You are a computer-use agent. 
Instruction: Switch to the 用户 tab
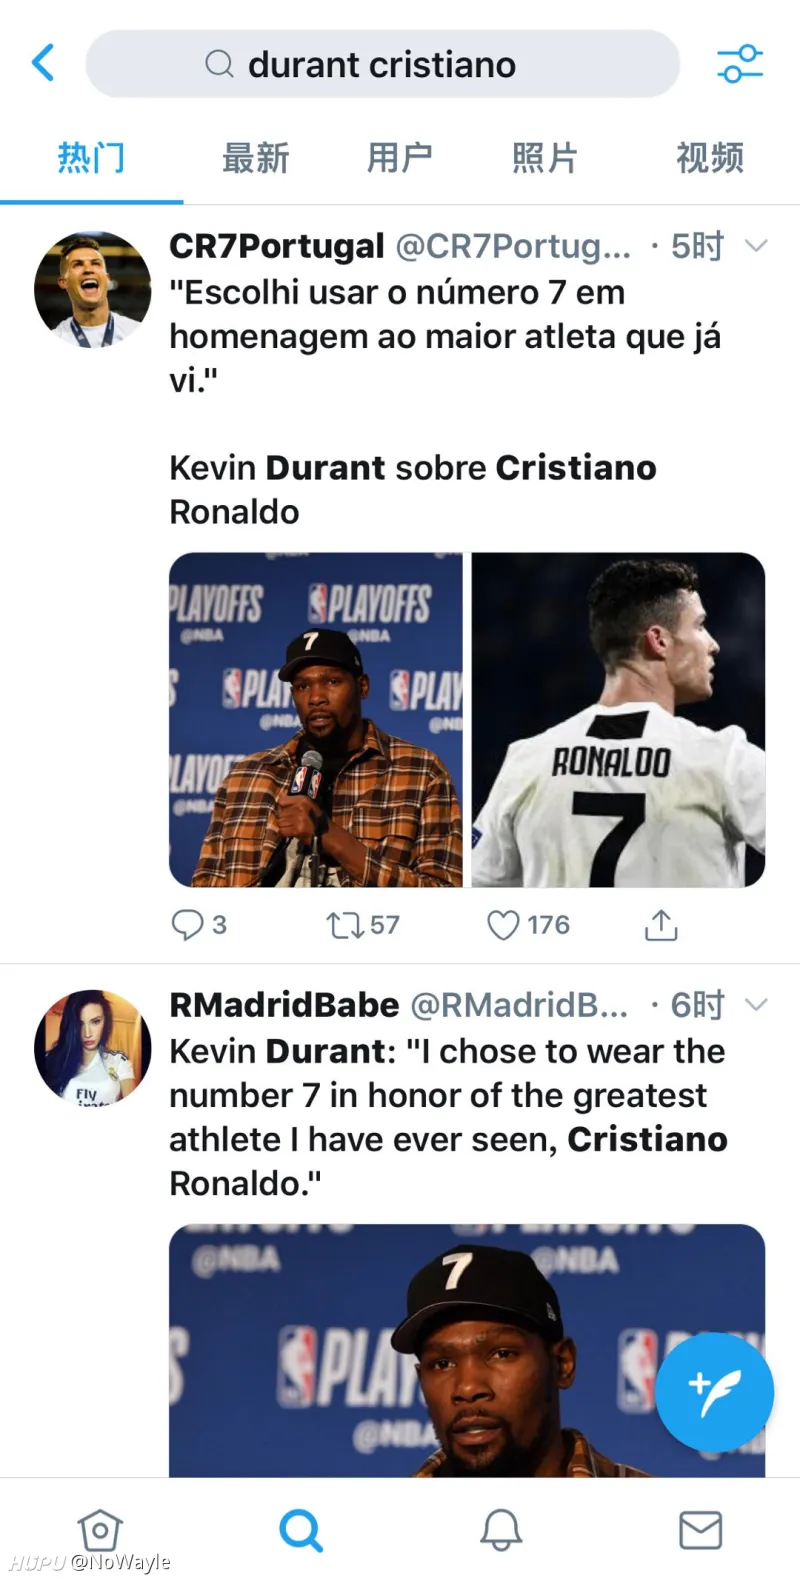point(399,158)
